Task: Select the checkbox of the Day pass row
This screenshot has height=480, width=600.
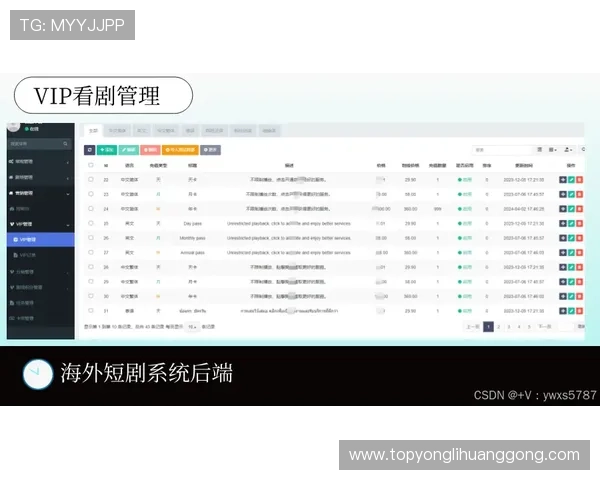Action: click(x=91, y=223)
